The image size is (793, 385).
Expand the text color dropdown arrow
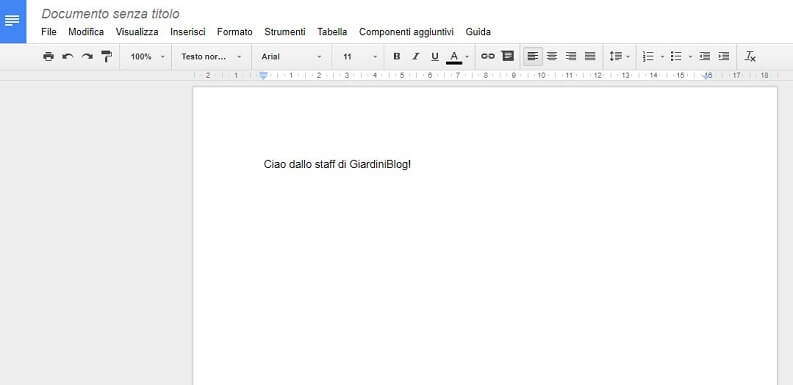(x=467, y=57)
